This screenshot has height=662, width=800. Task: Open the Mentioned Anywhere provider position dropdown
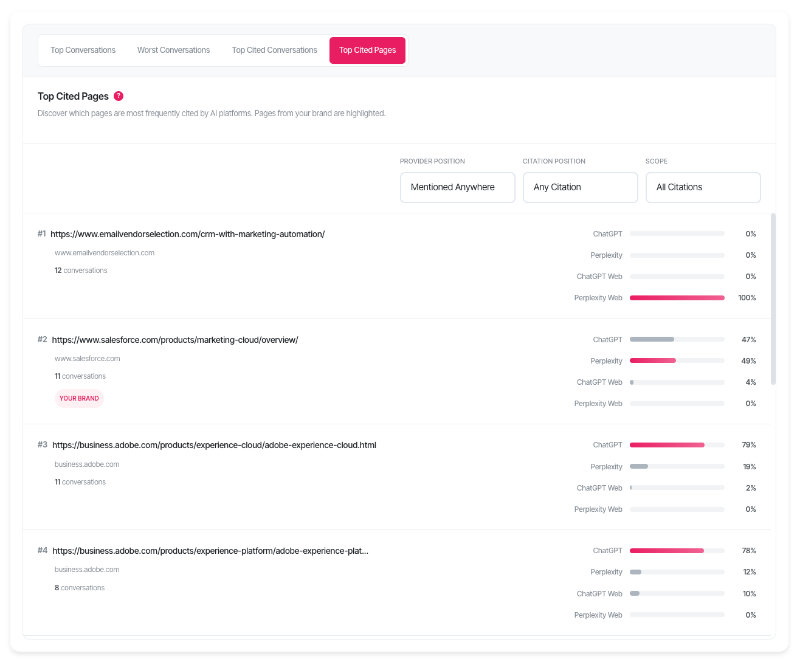coord(457,187)
